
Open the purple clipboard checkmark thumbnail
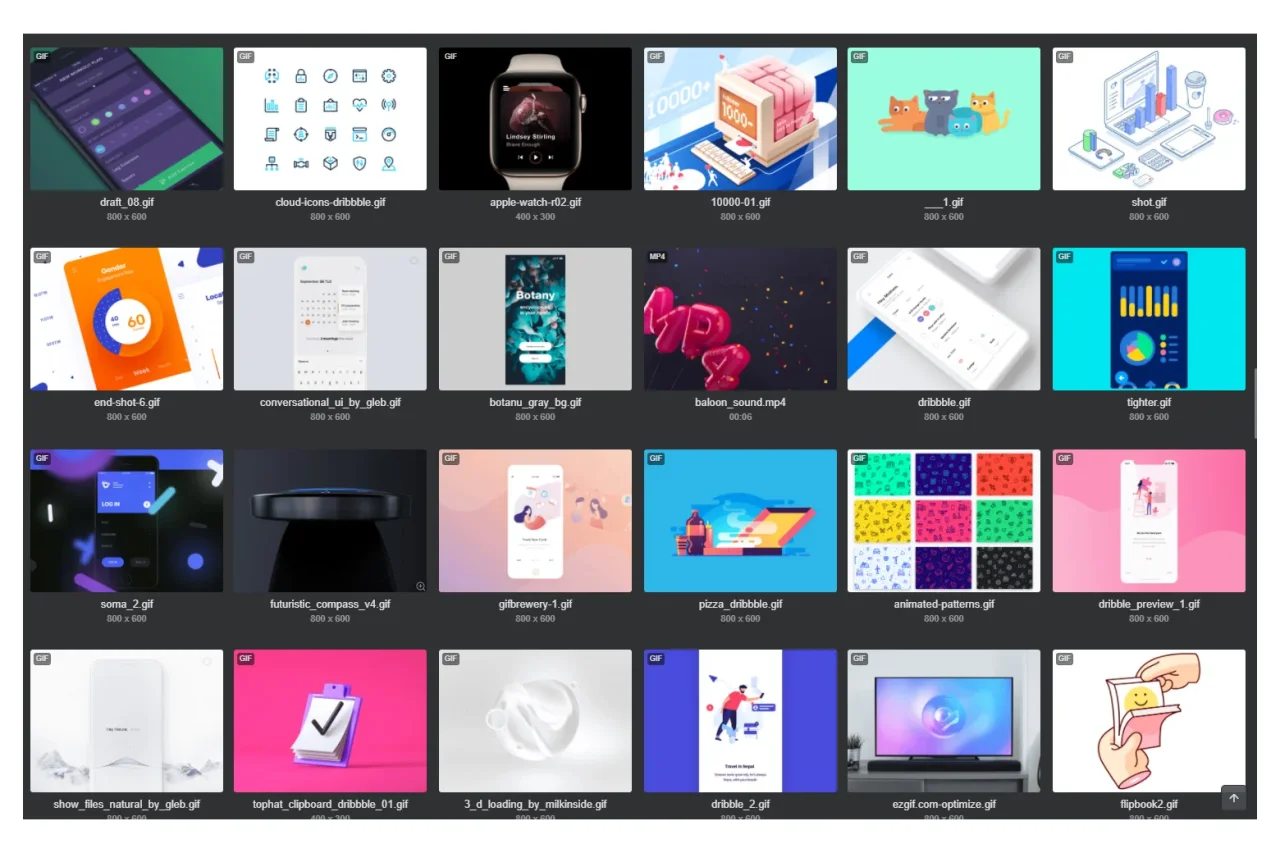pos(330,721)
